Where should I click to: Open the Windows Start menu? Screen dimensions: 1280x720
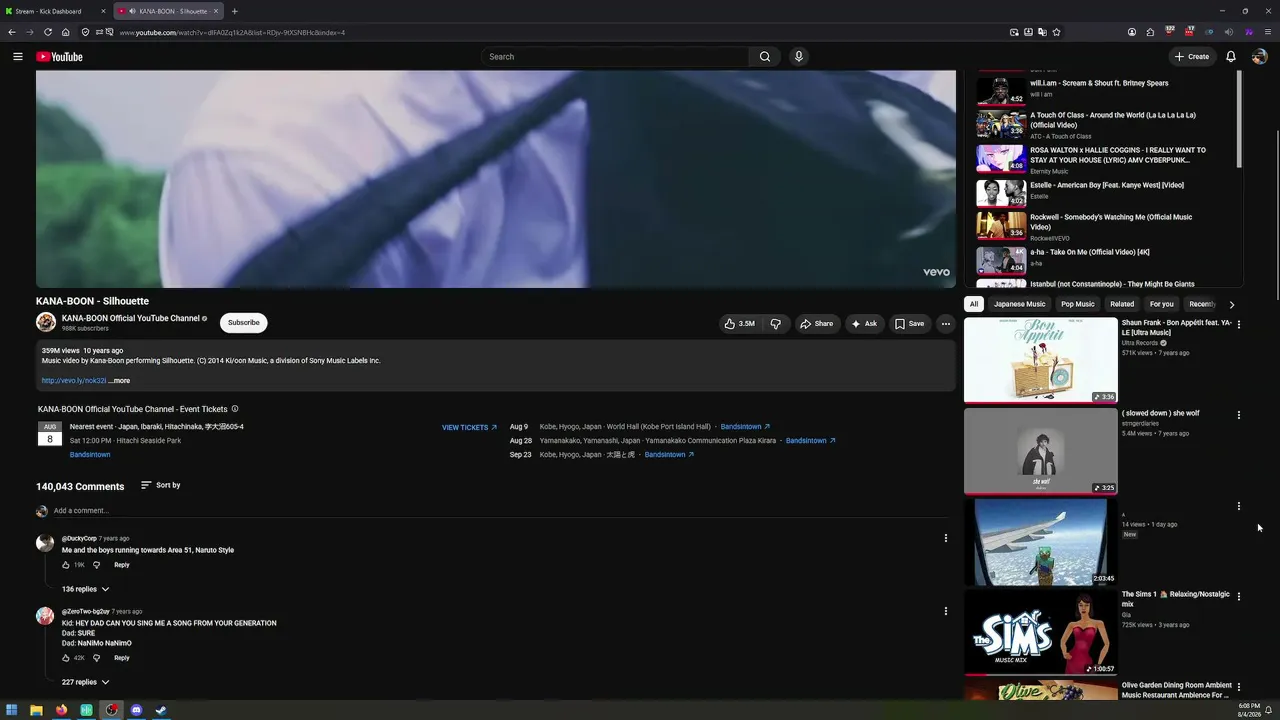coord(12,710)
